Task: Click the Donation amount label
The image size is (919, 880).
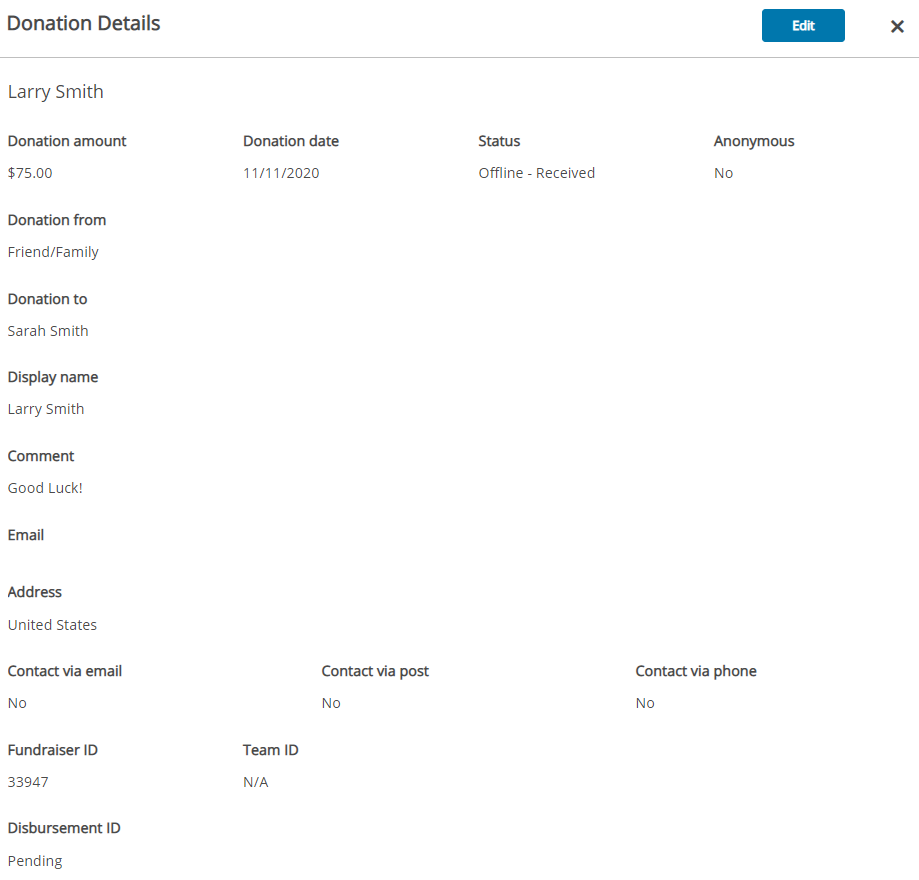Action: [x=67, y=141]
